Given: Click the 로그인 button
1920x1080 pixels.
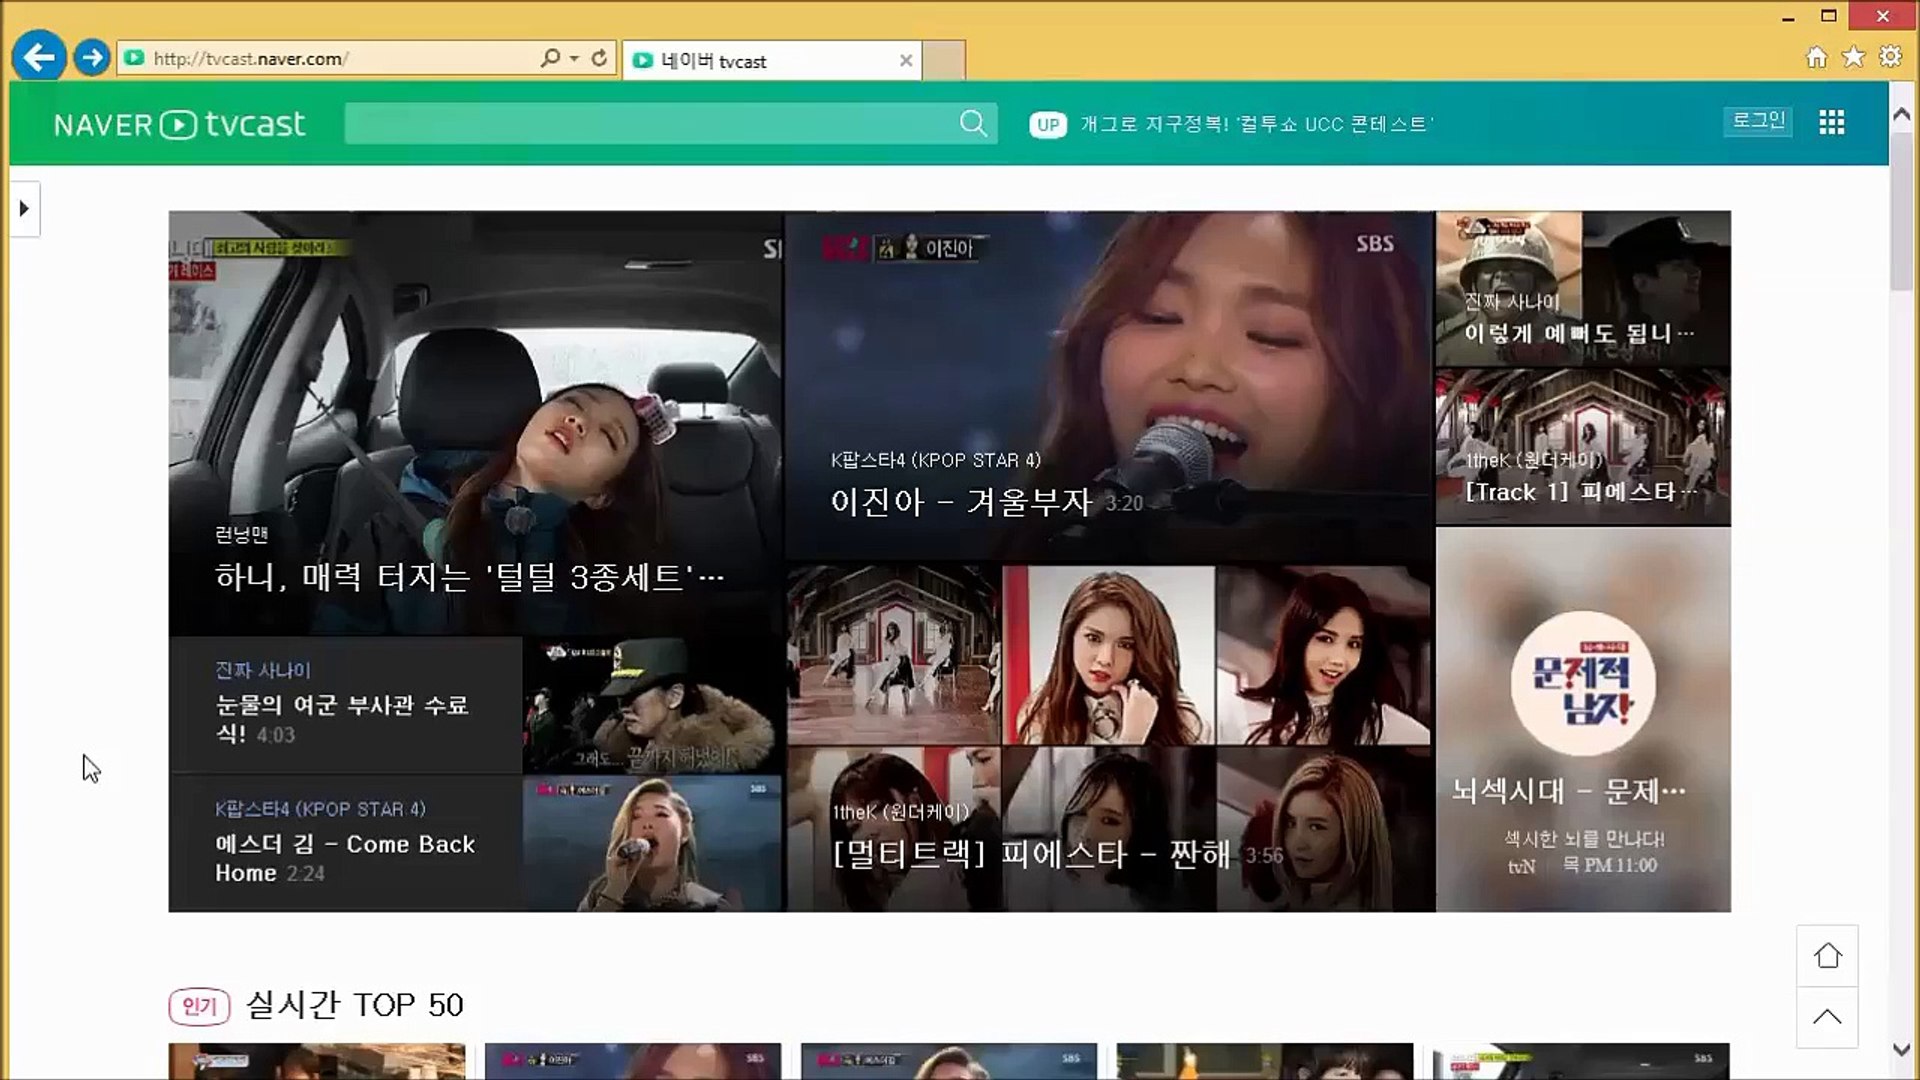Looking at the screenshot, I should point(1758,121).
